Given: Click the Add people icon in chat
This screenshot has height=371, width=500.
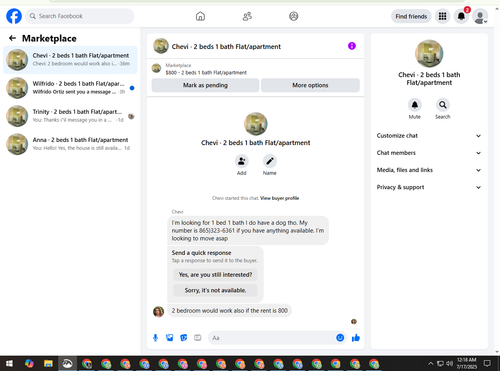Looking at the screenshot, I should pyautogui.click(x=241, y=161).
